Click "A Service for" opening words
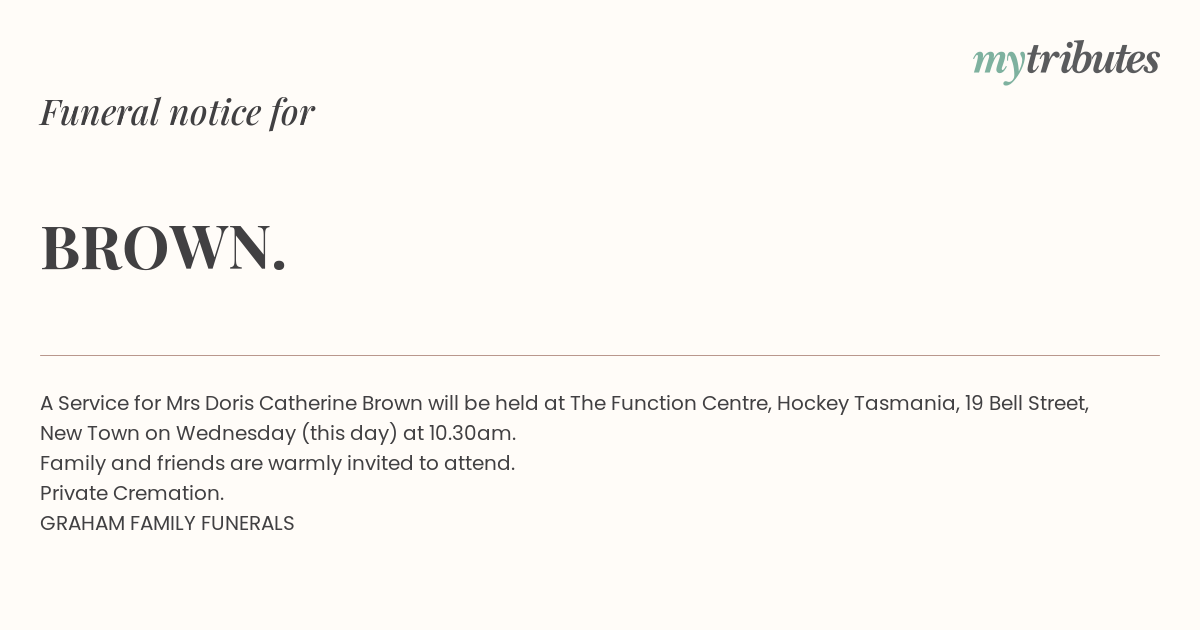The width and height of the screenshot is (1200, 630). click(x=100, y=403)
